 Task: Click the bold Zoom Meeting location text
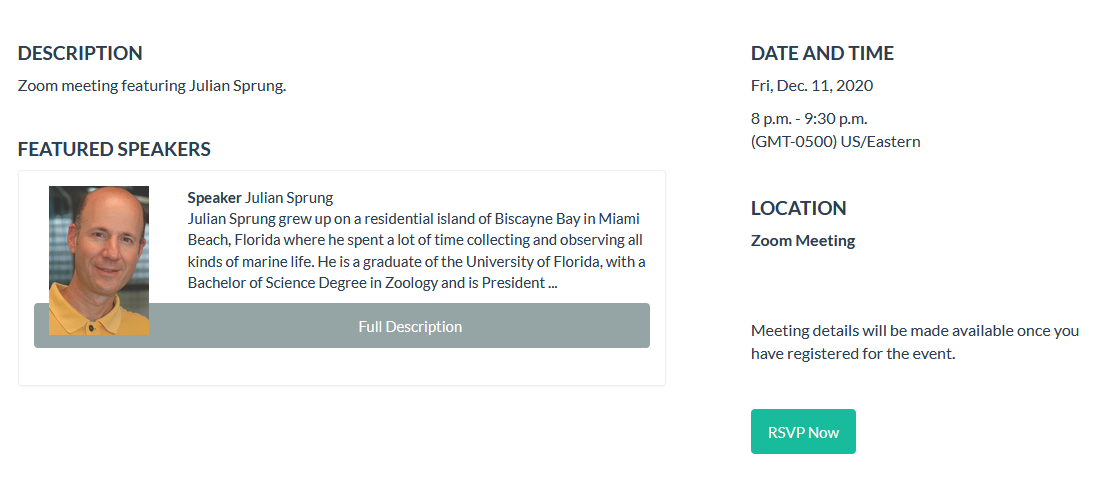[x=803, y=240]
